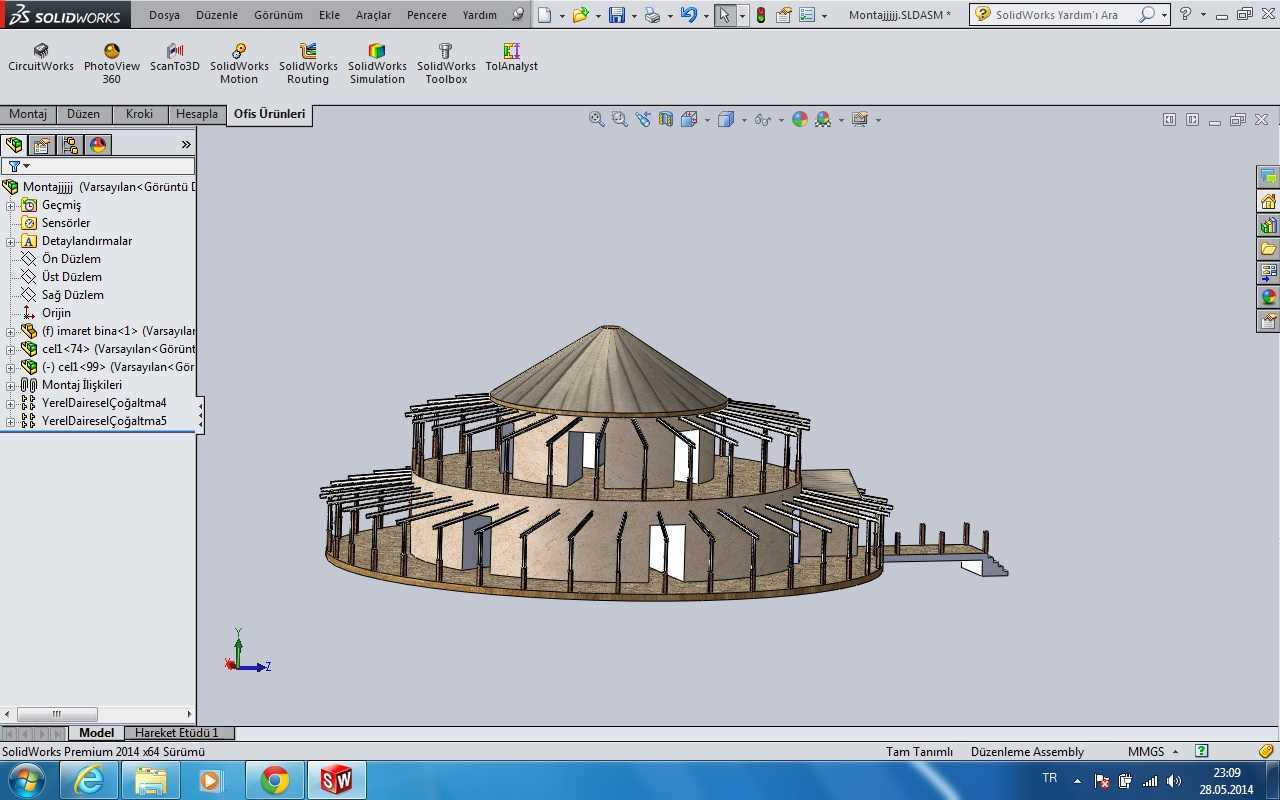
Task: Open the TolAnalyst tool
Action: [x=511, y=58]
